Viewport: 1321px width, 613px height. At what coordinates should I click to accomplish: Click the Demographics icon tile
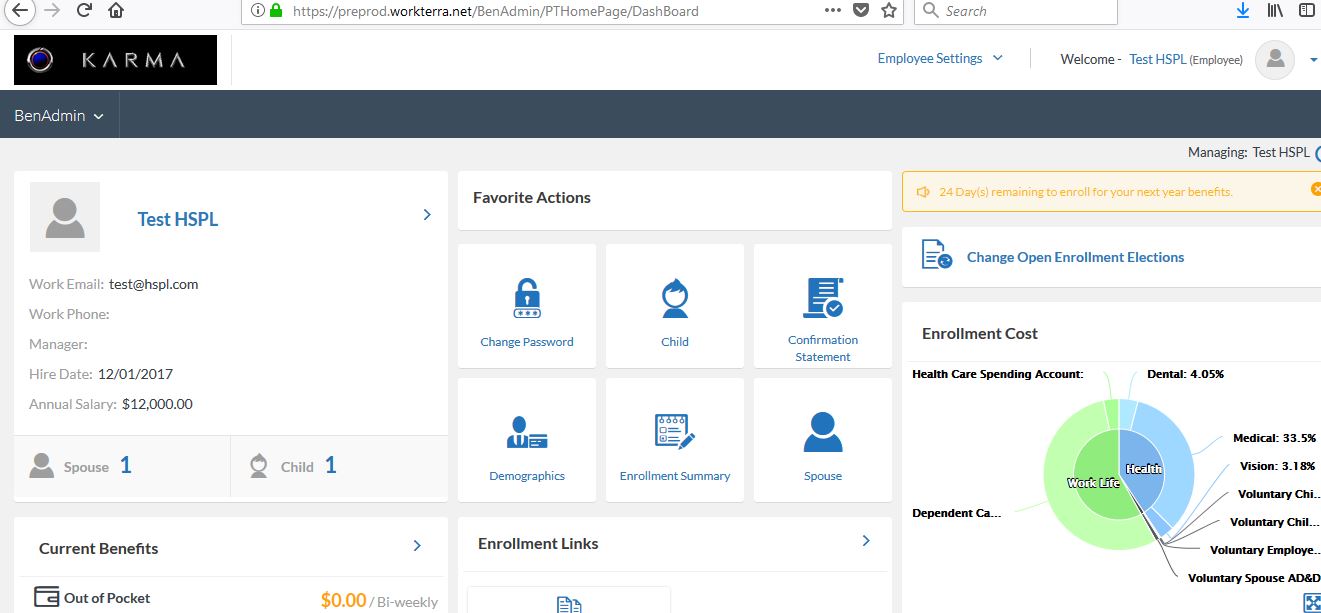(x=527, y=432)
